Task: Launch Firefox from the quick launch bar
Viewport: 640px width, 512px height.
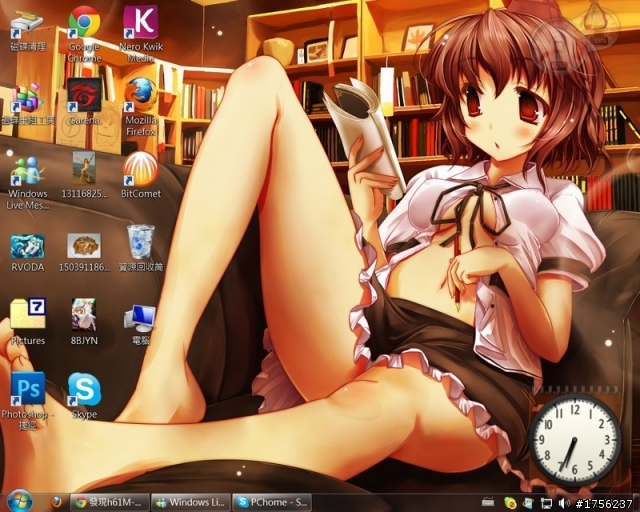Action: pos(56,502)
